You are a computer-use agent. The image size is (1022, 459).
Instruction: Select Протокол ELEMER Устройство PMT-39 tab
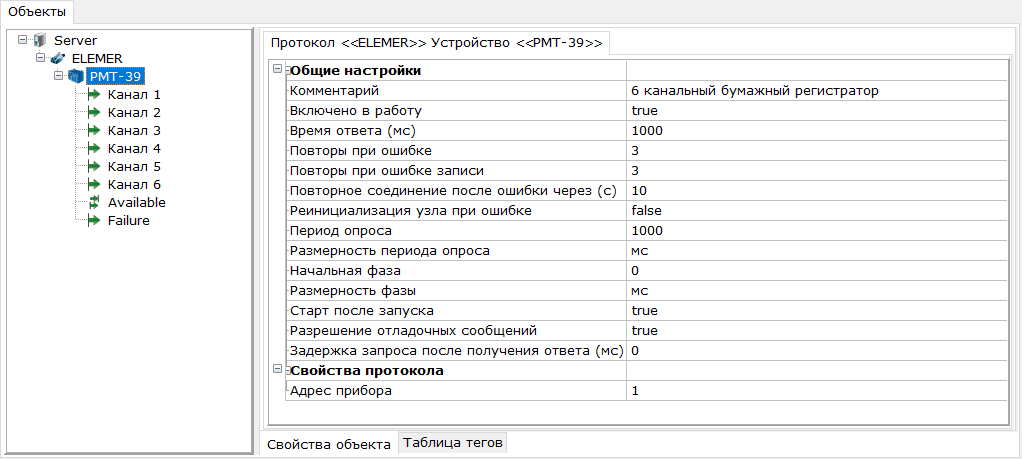pos(435,43)
